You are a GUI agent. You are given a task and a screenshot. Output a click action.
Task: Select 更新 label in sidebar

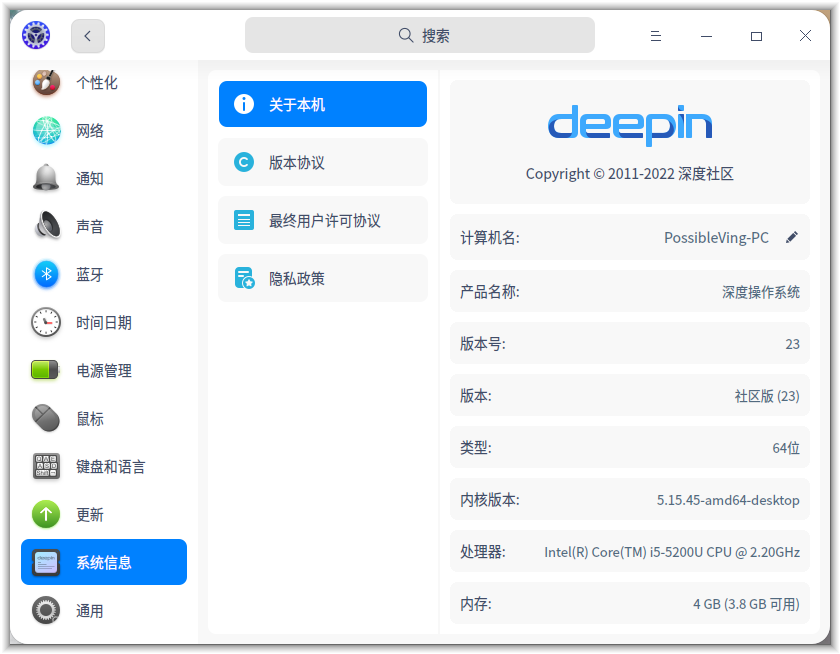[x=90, y=514]
